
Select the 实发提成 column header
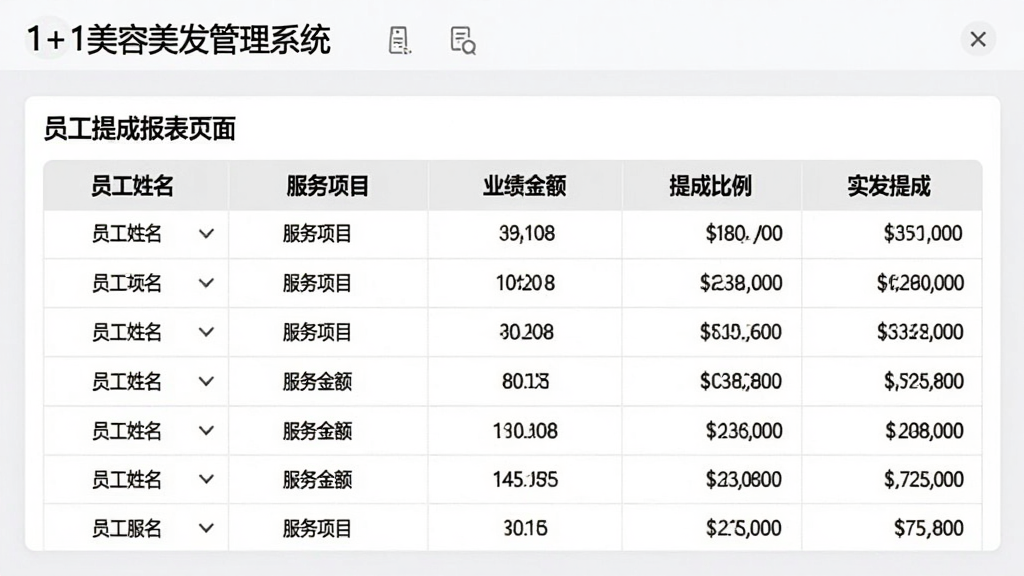[x=889, y=186]
